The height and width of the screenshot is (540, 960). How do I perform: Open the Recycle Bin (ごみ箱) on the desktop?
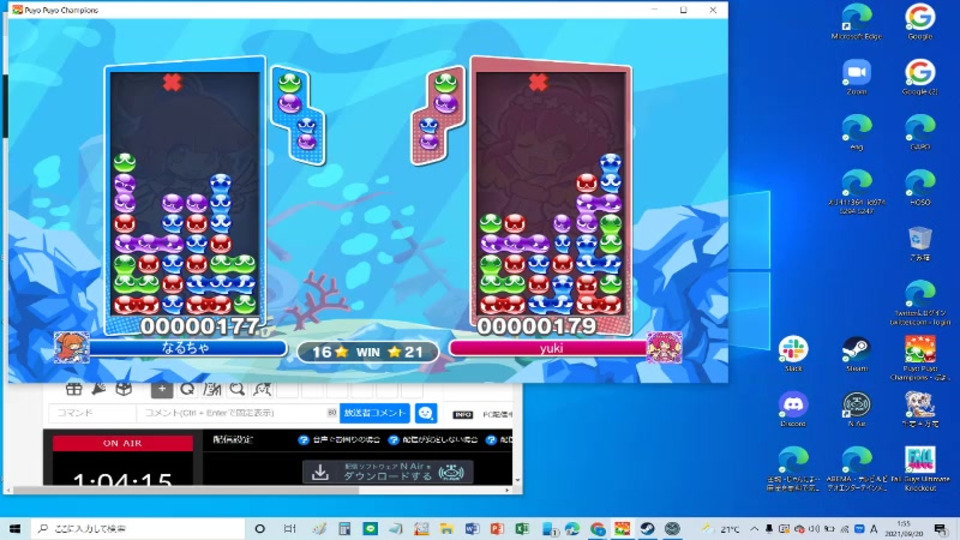(x=920, y=243)
